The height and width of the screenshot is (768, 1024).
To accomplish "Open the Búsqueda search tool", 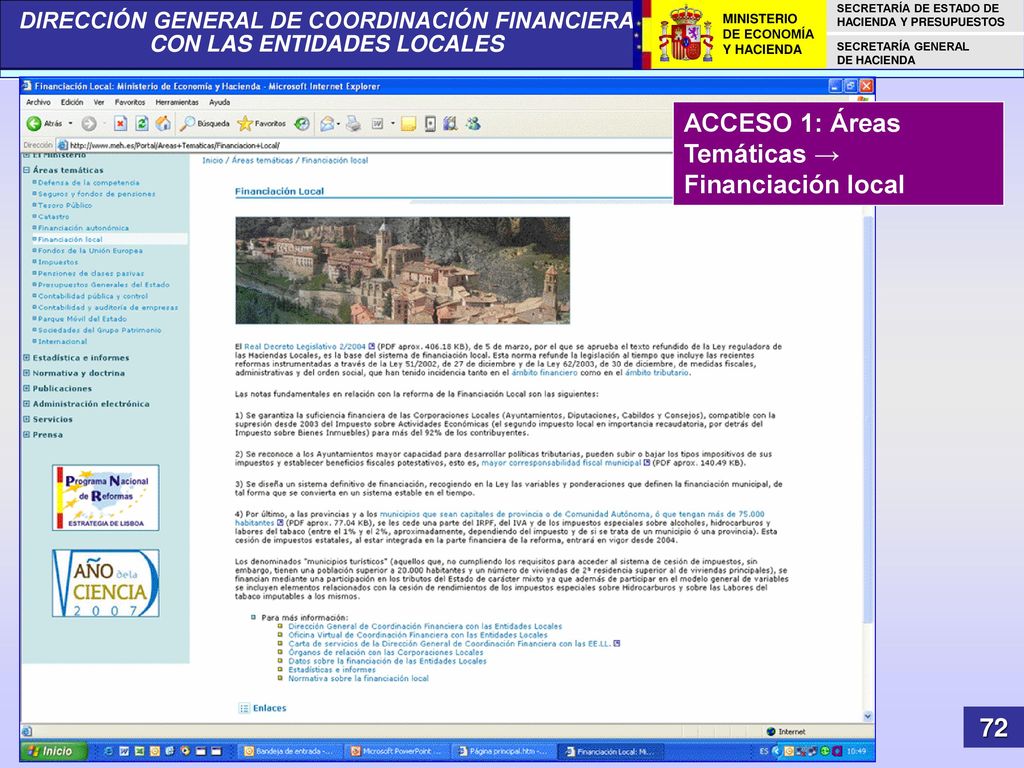I will pyautogui.click(x=205, y=123).
